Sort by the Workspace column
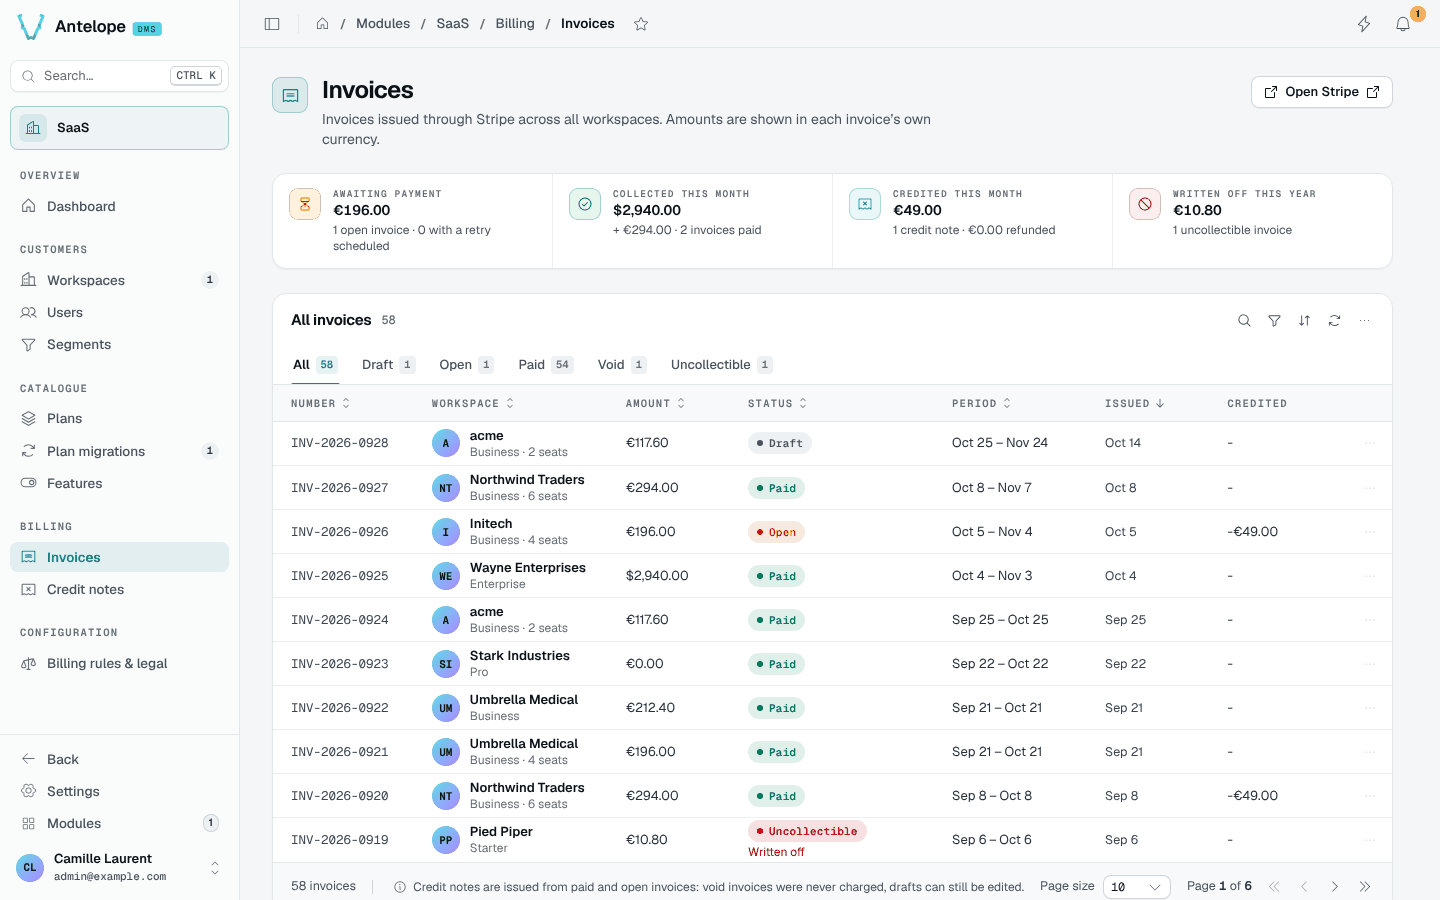This screenshot has width=1440, height=900. click(x=472, y=404)
